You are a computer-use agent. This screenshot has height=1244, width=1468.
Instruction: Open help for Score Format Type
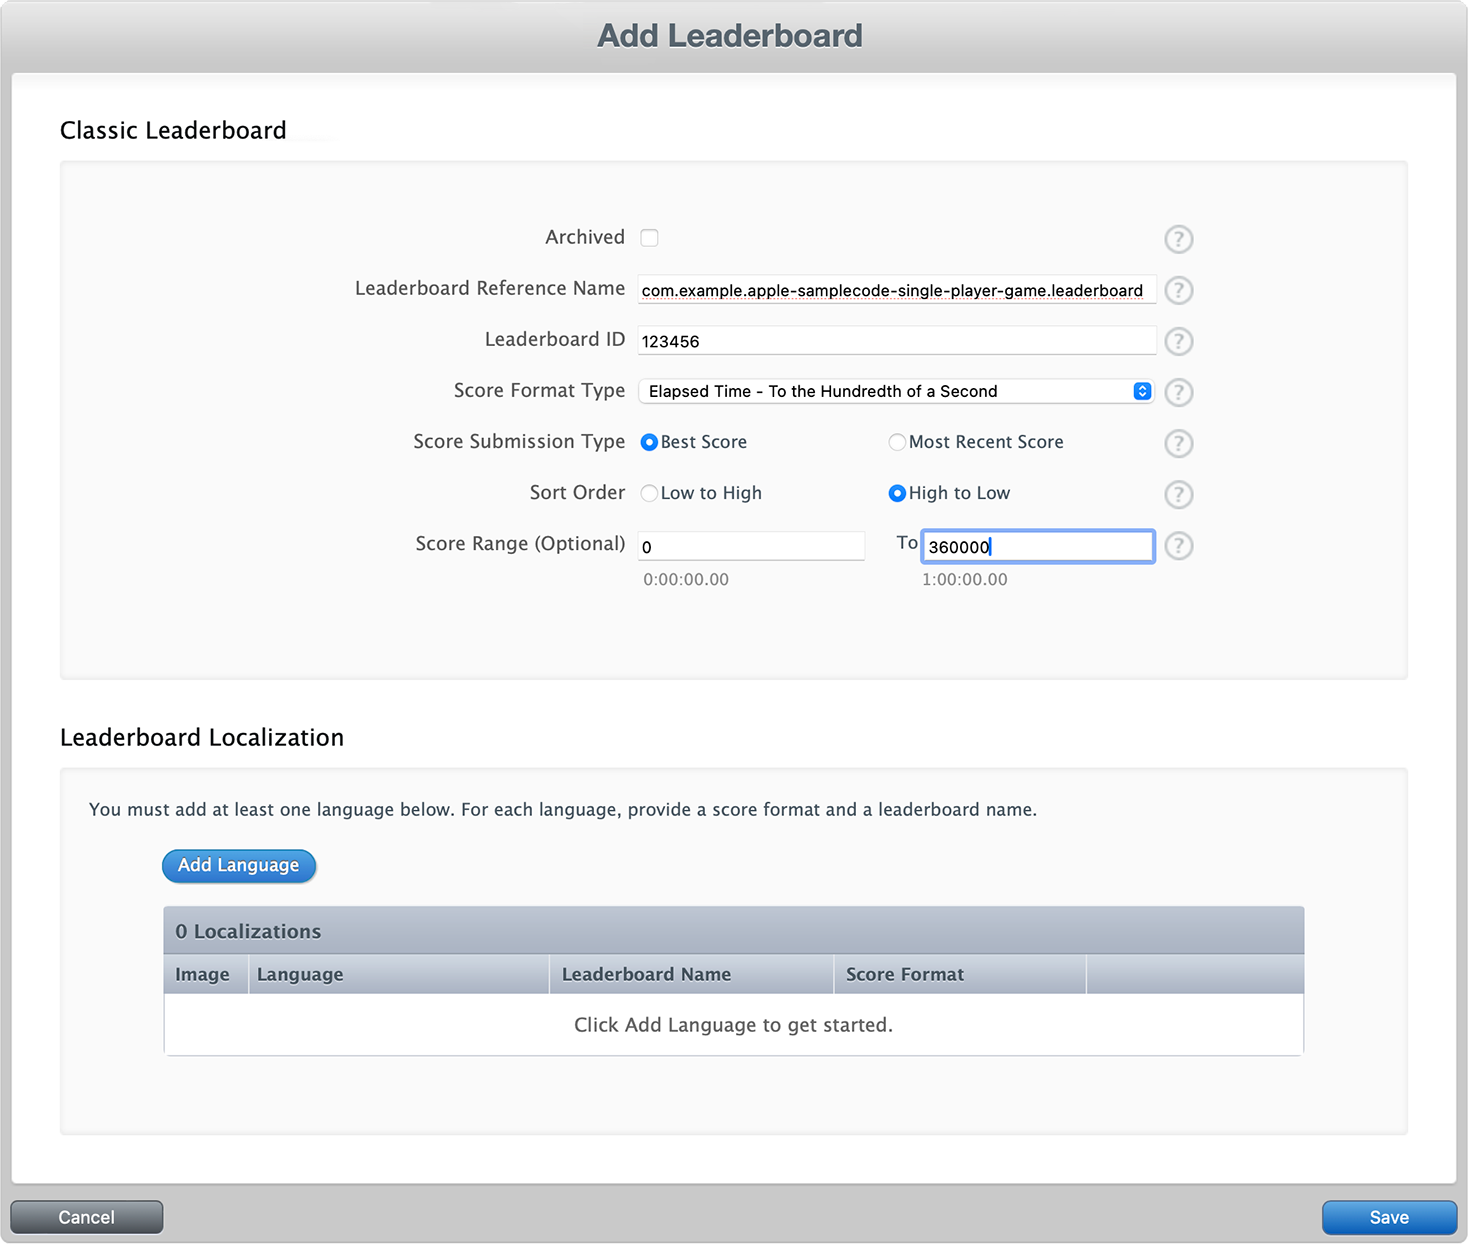[x=1178, y=393]
